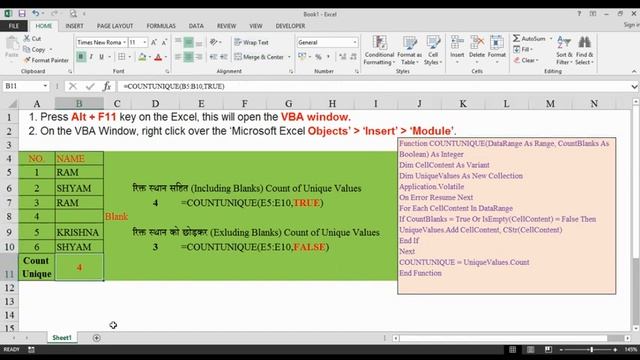Select row 8 header
The width and height of the screenshot is (640, 360).
coord(9,216)
